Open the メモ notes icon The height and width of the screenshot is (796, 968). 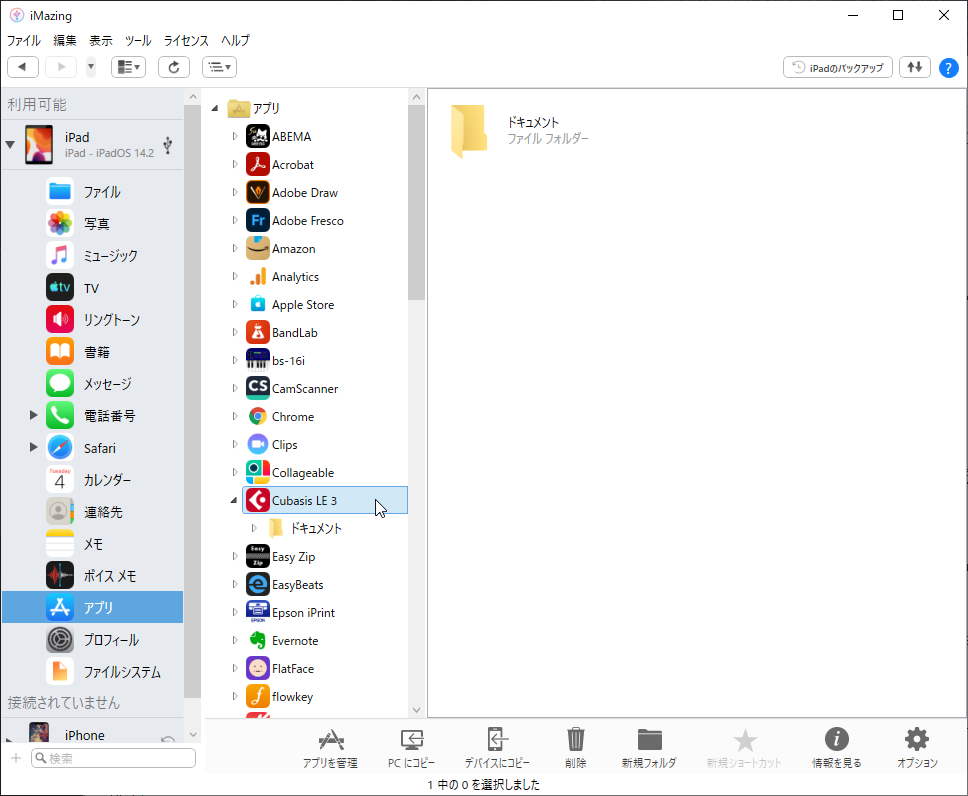point(60,543)
